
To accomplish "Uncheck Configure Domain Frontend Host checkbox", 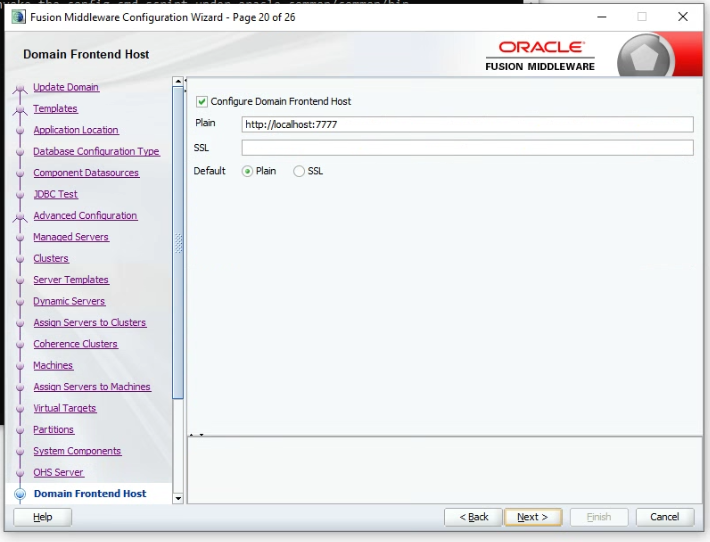I will coord(202,101).
